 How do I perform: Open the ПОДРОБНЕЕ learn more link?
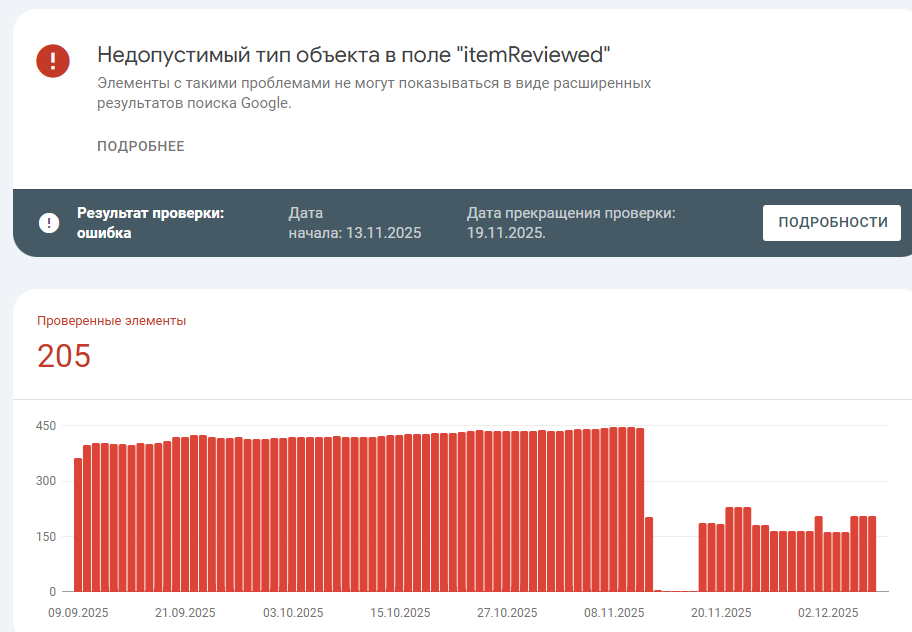click(141, 146)
